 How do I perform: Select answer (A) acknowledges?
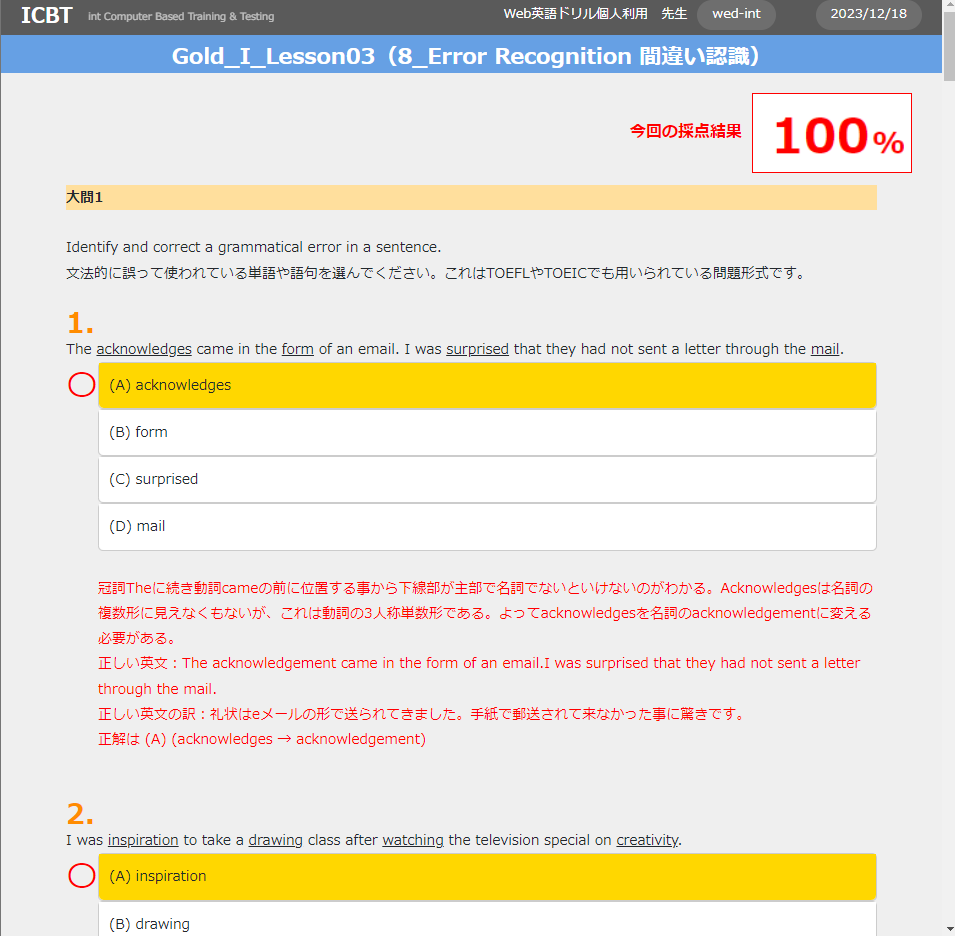point(487,385)
